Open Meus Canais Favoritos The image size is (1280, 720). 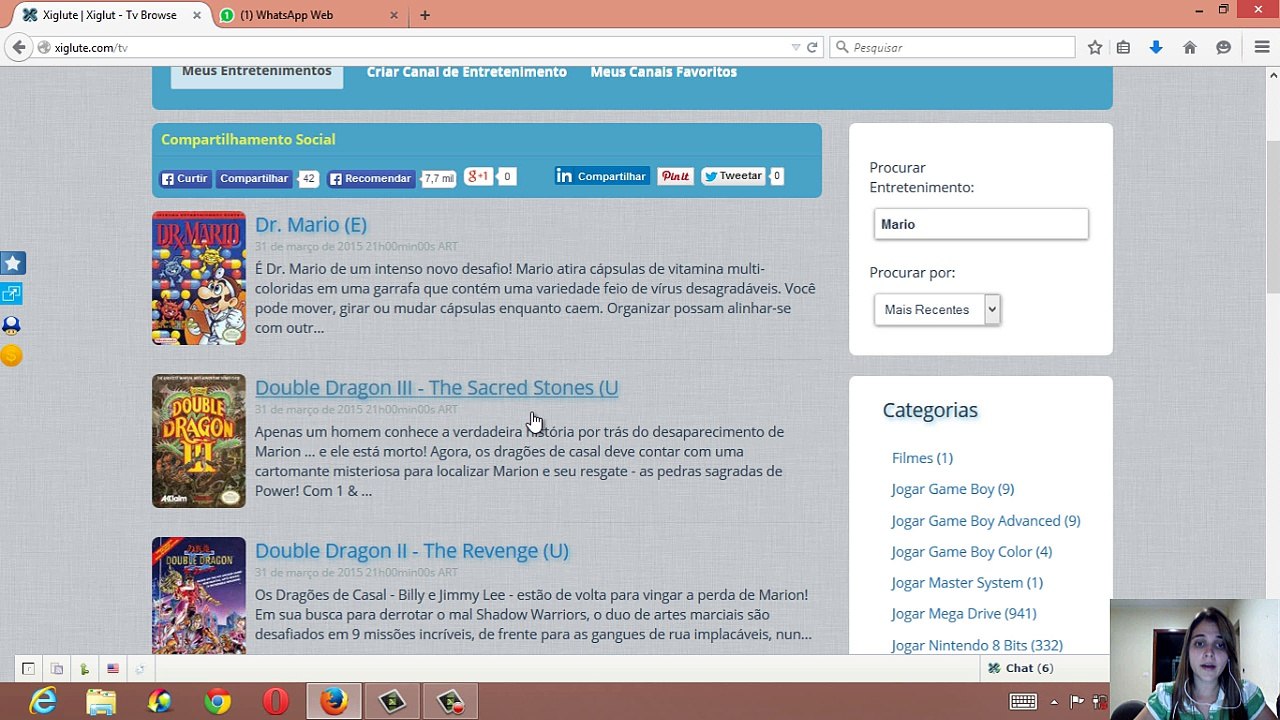663,72
